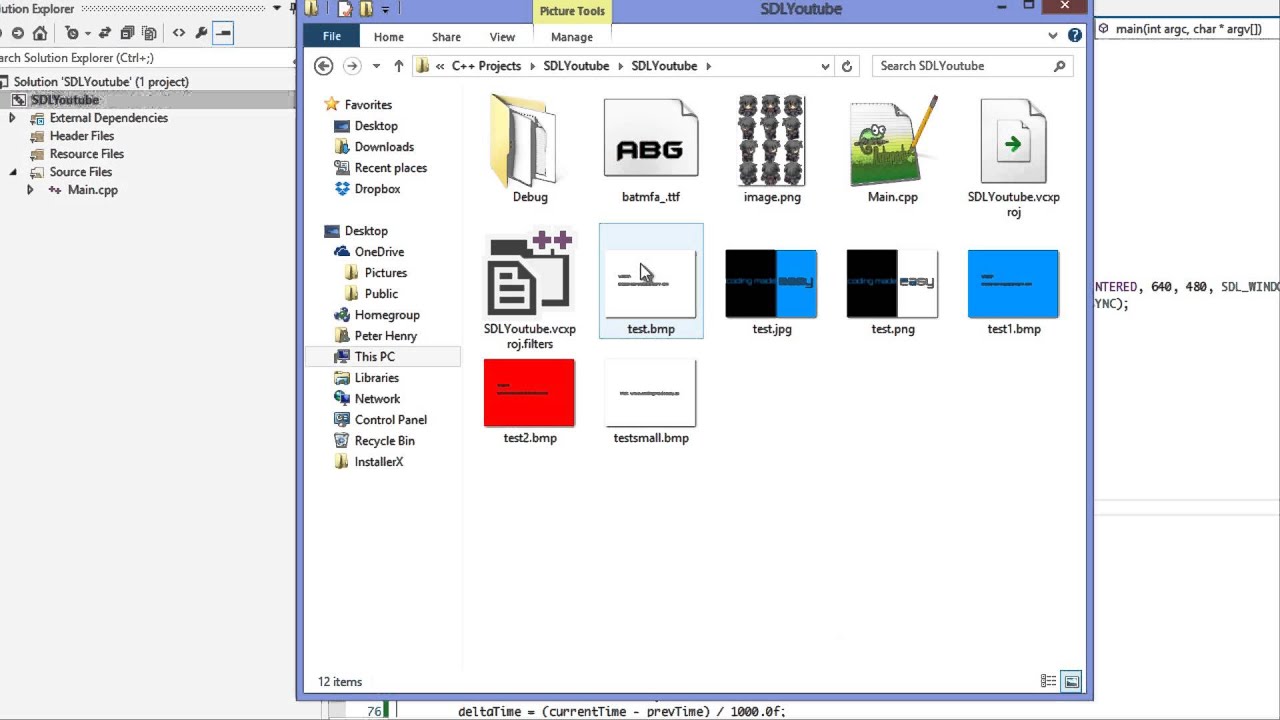Select Favorites in navigation pane
1280x720 pixels.
(x=368, y=105)
